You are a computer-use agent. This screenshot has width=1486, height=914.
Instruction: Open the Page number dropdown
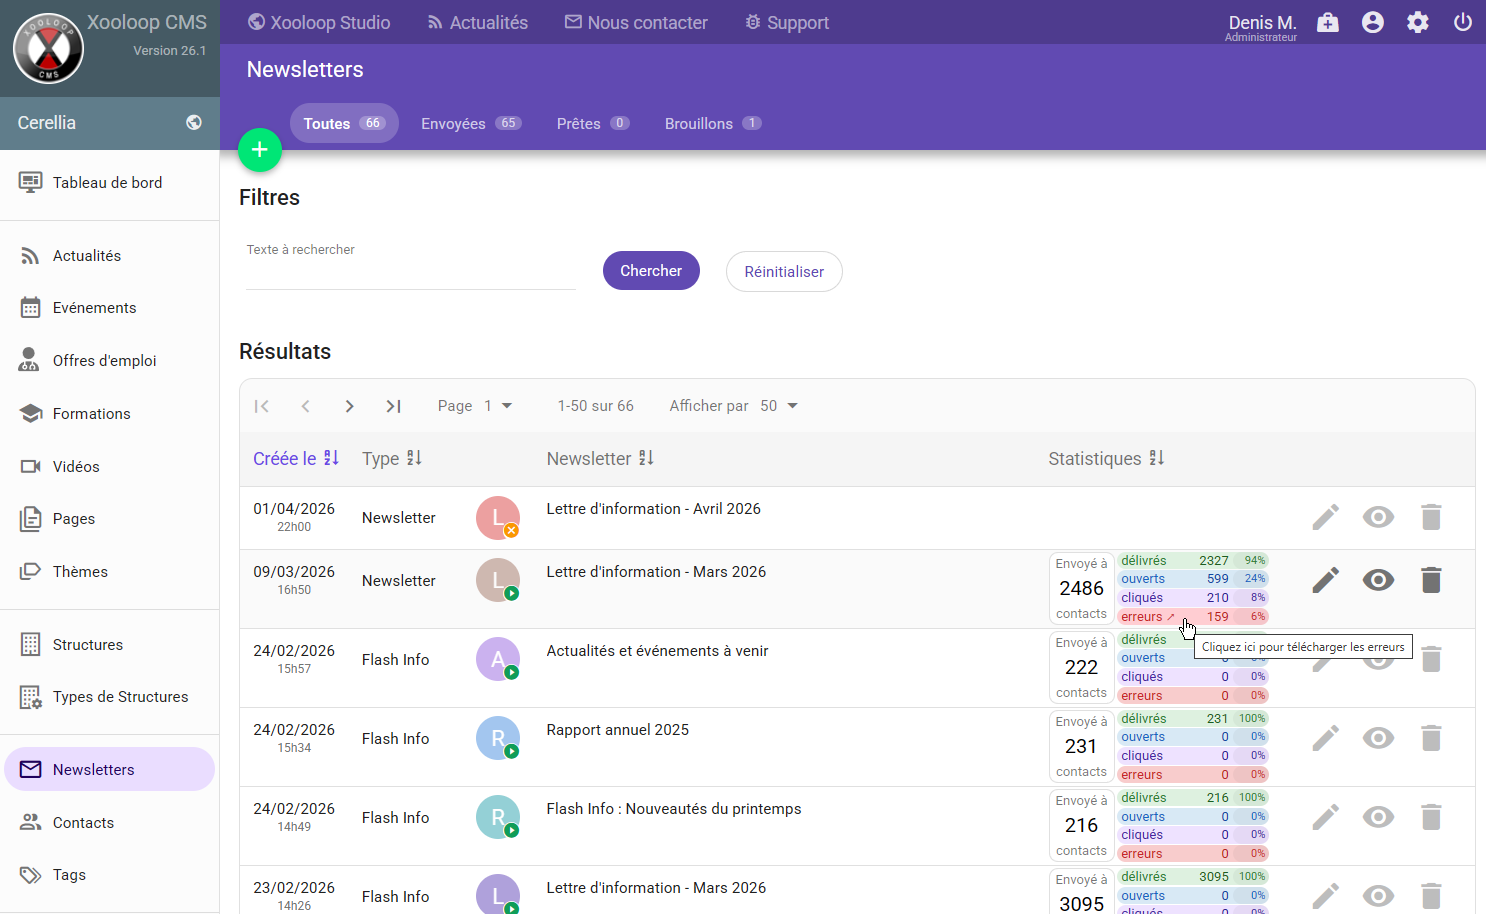point(497,406)
